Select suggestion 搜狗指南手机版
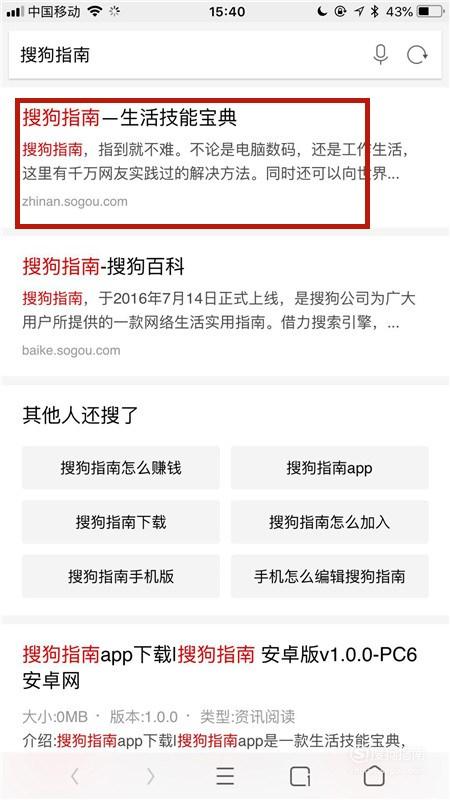 point(121,576)
